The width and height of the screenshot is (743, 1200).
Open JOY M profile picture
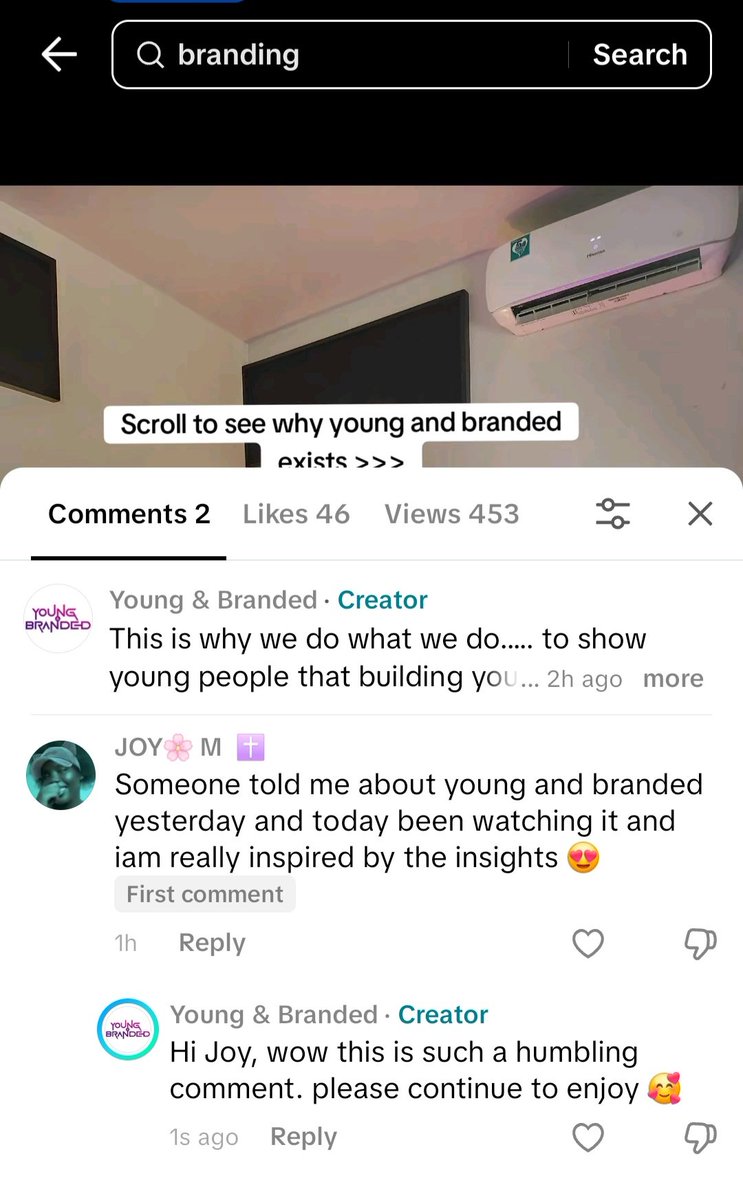tap(61, 775)
